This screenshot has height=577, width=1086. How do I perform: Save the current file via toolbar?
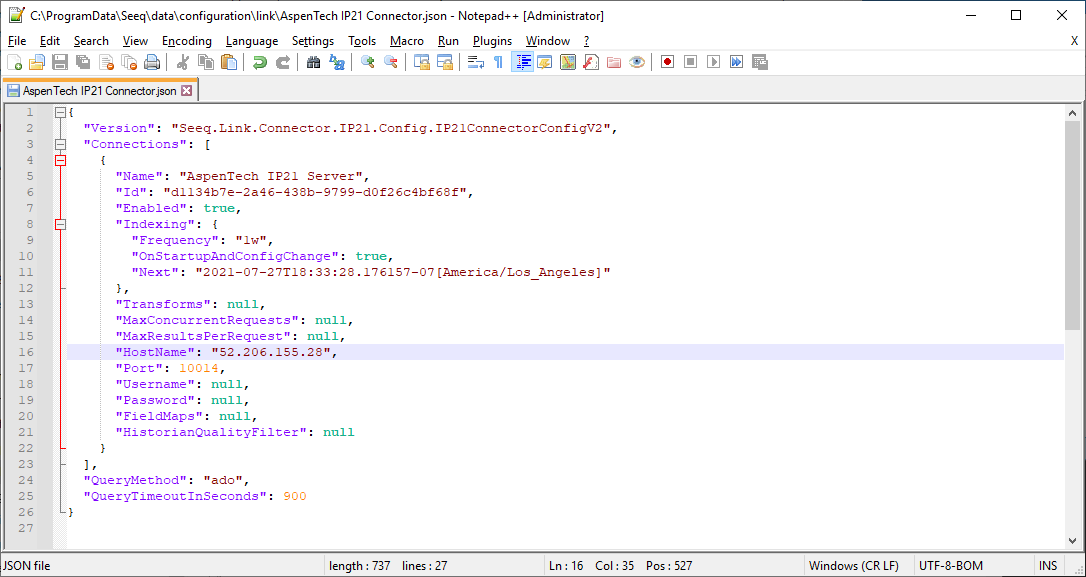60,62
